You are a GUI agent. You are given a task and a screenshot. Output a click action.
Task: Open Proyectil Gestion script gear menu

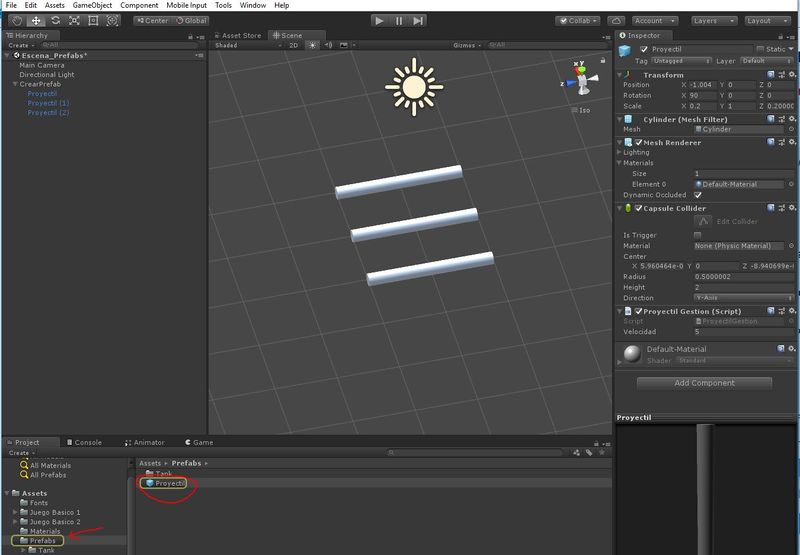tap(792, 311)
